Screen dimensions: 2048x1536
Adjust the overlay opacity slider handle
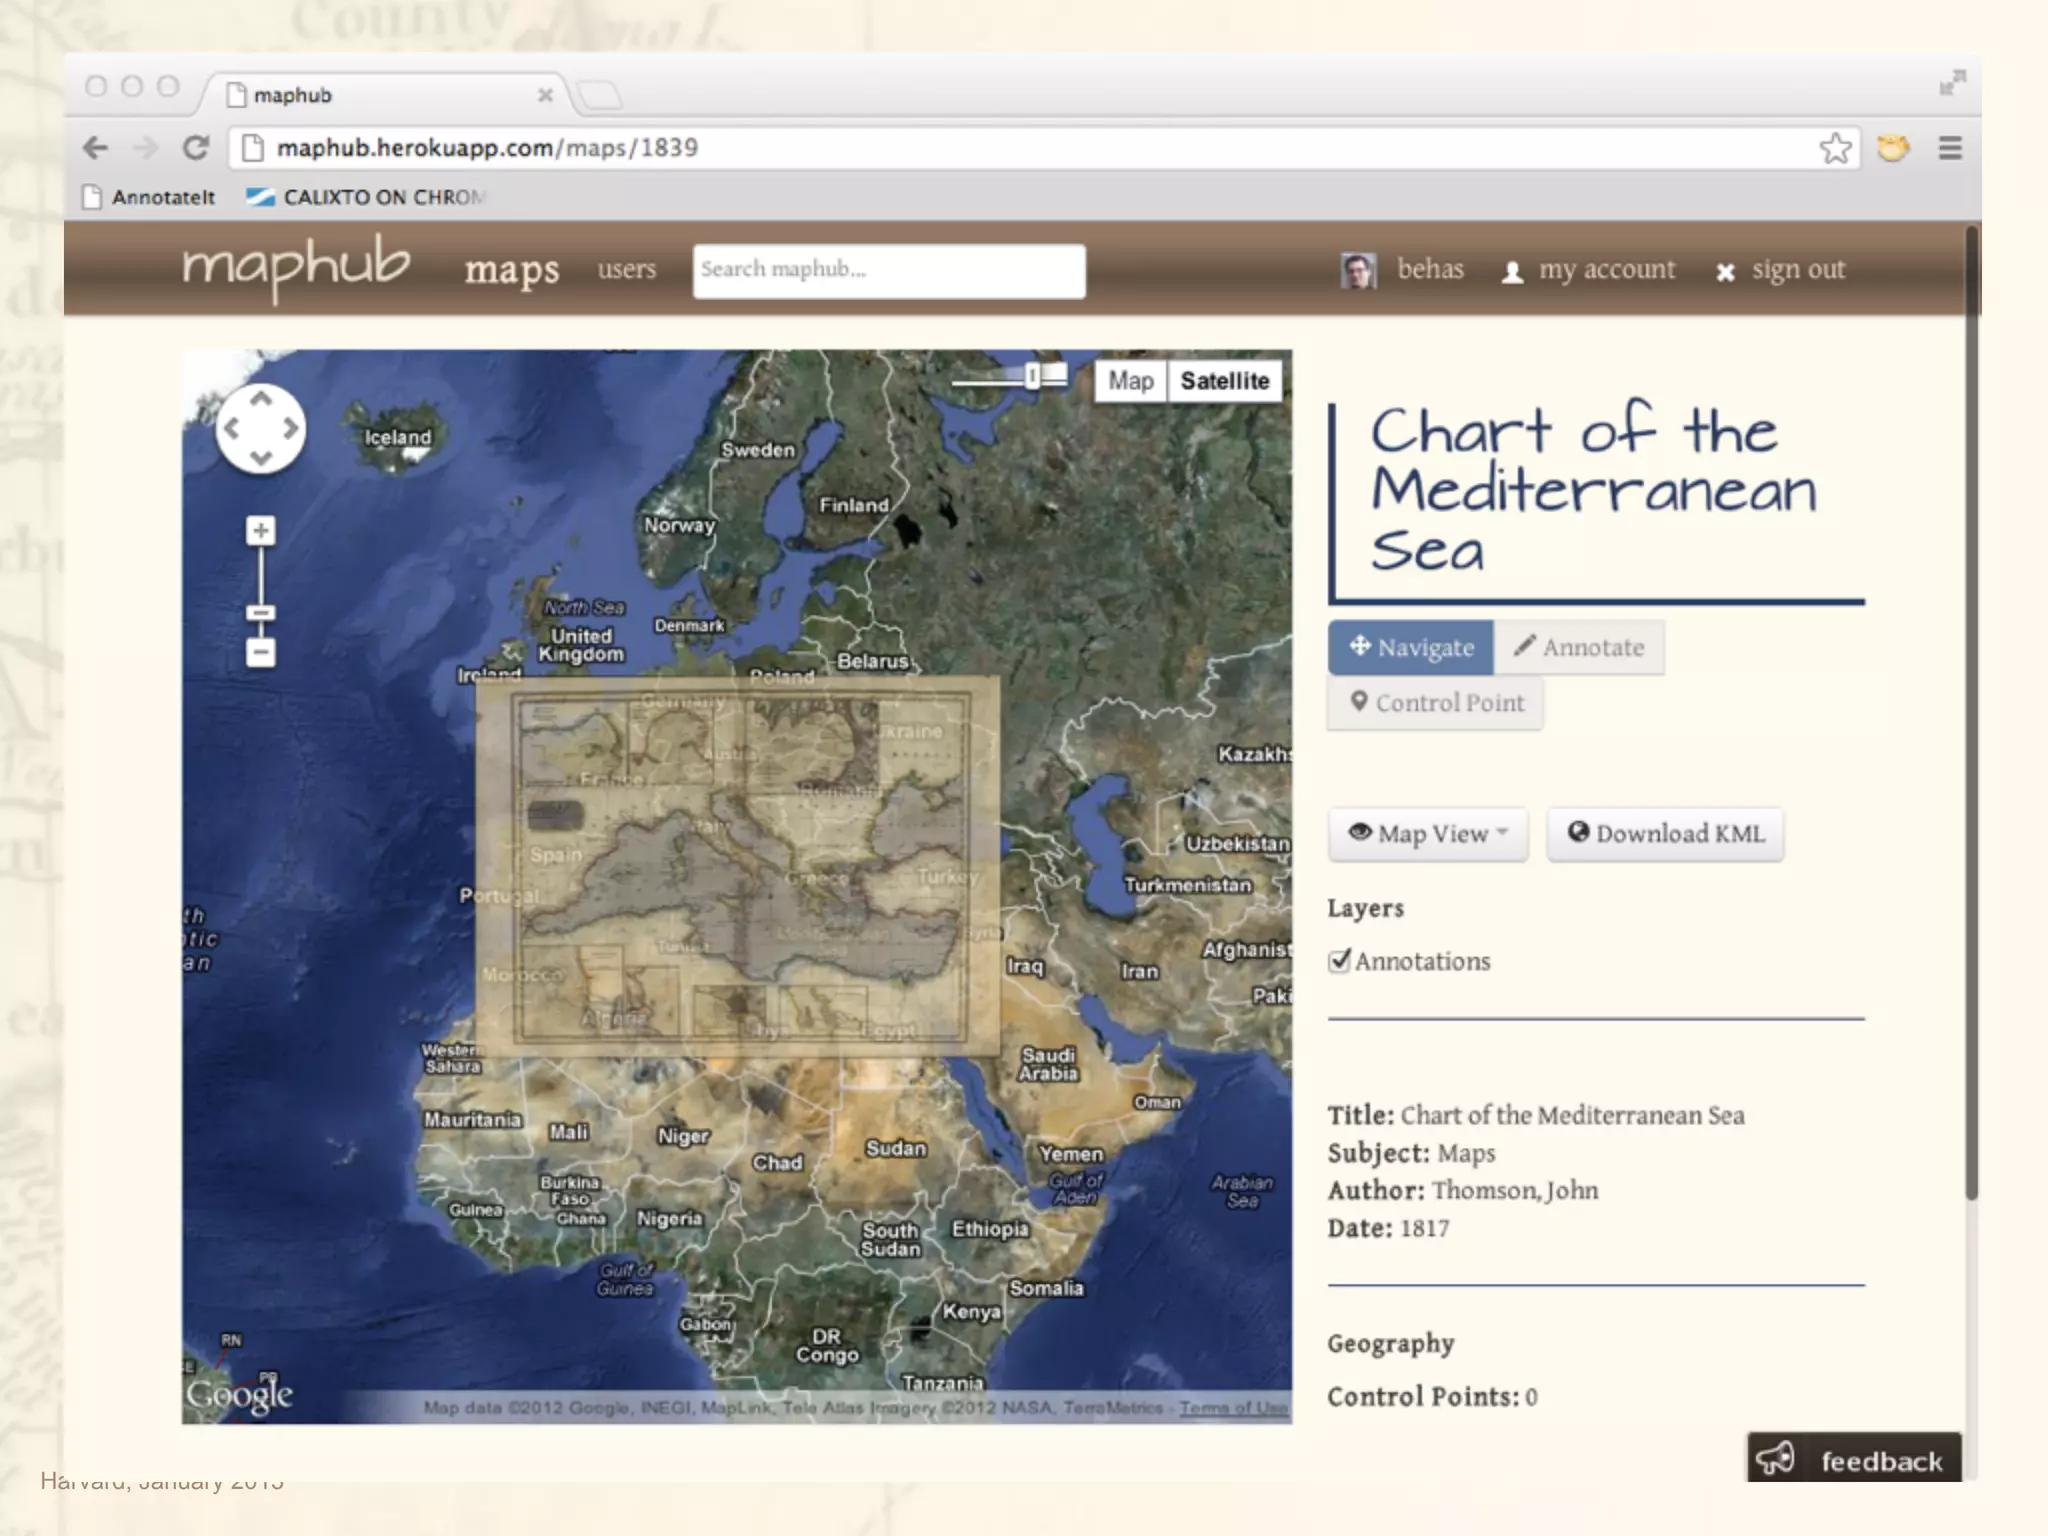[x=1032, y=377]
